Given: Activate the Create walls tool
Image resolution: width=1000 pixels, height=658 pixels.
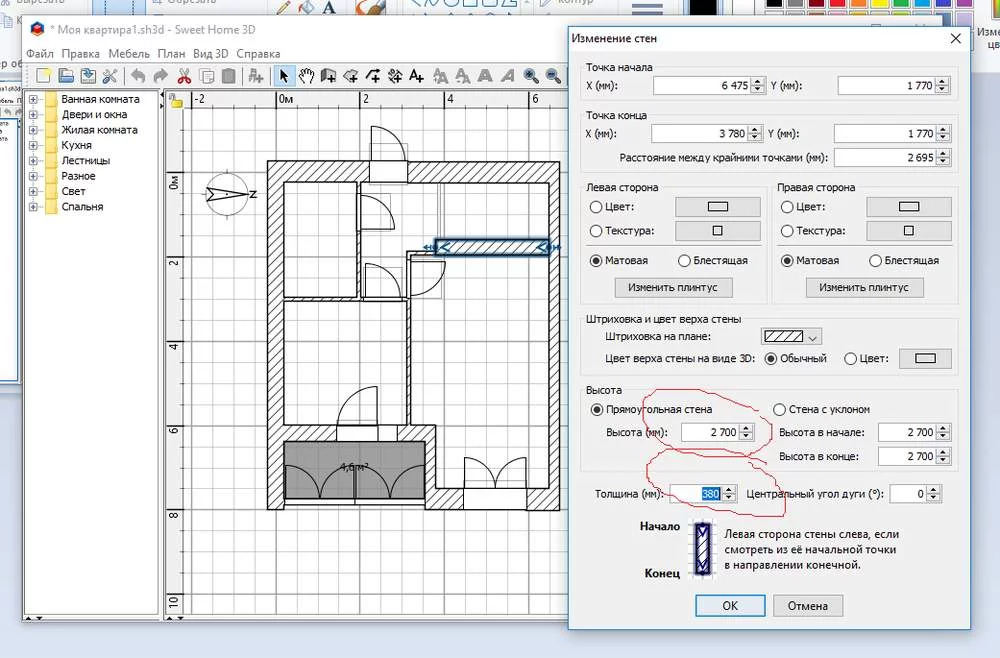Looking at the screenshot, I should click(x=329, y=76).
